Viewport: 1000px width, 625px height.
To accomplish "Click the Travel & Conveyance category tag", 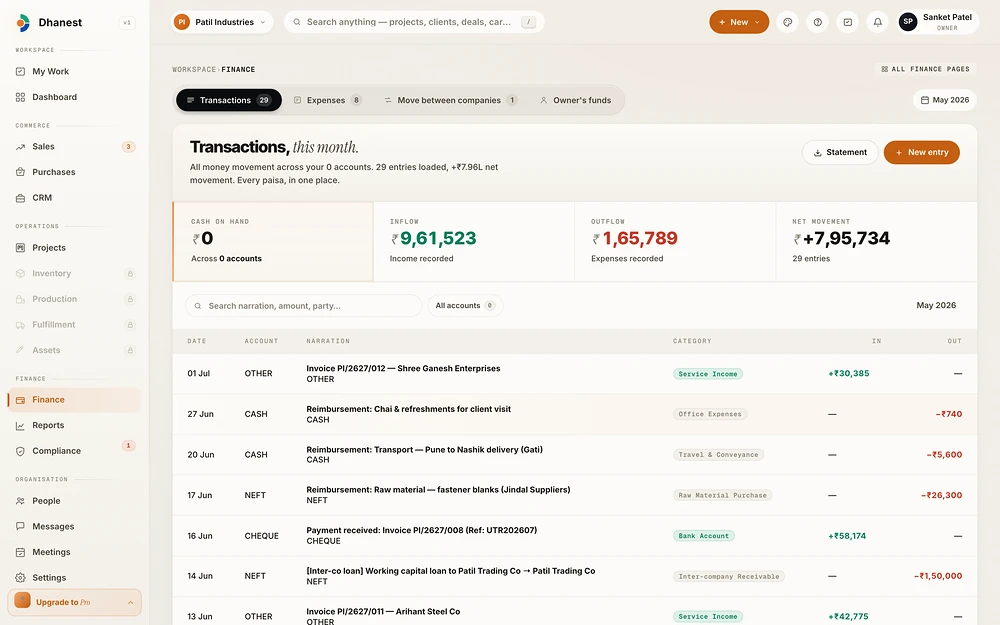I will pos(718,455).
